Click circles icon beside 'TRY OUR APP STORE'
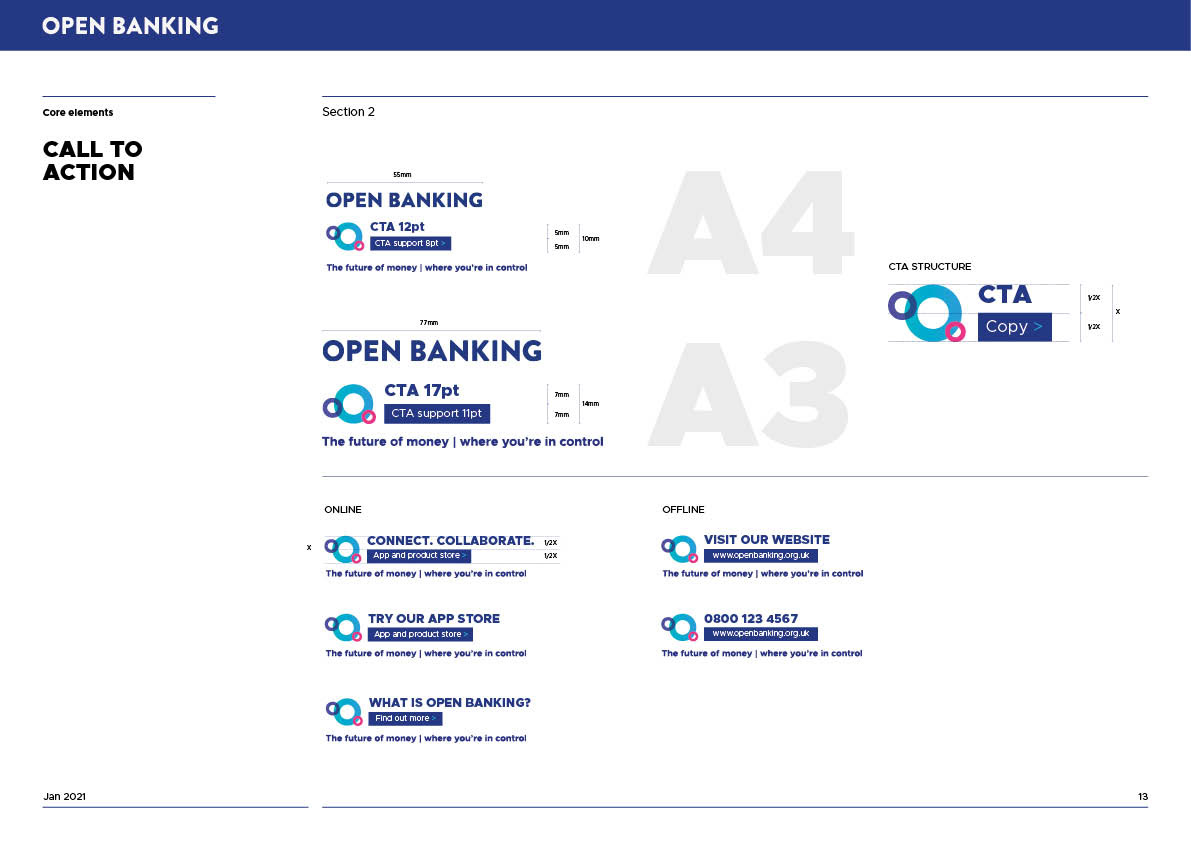Viewport: 1191px width, 842px height. point(343,628)
